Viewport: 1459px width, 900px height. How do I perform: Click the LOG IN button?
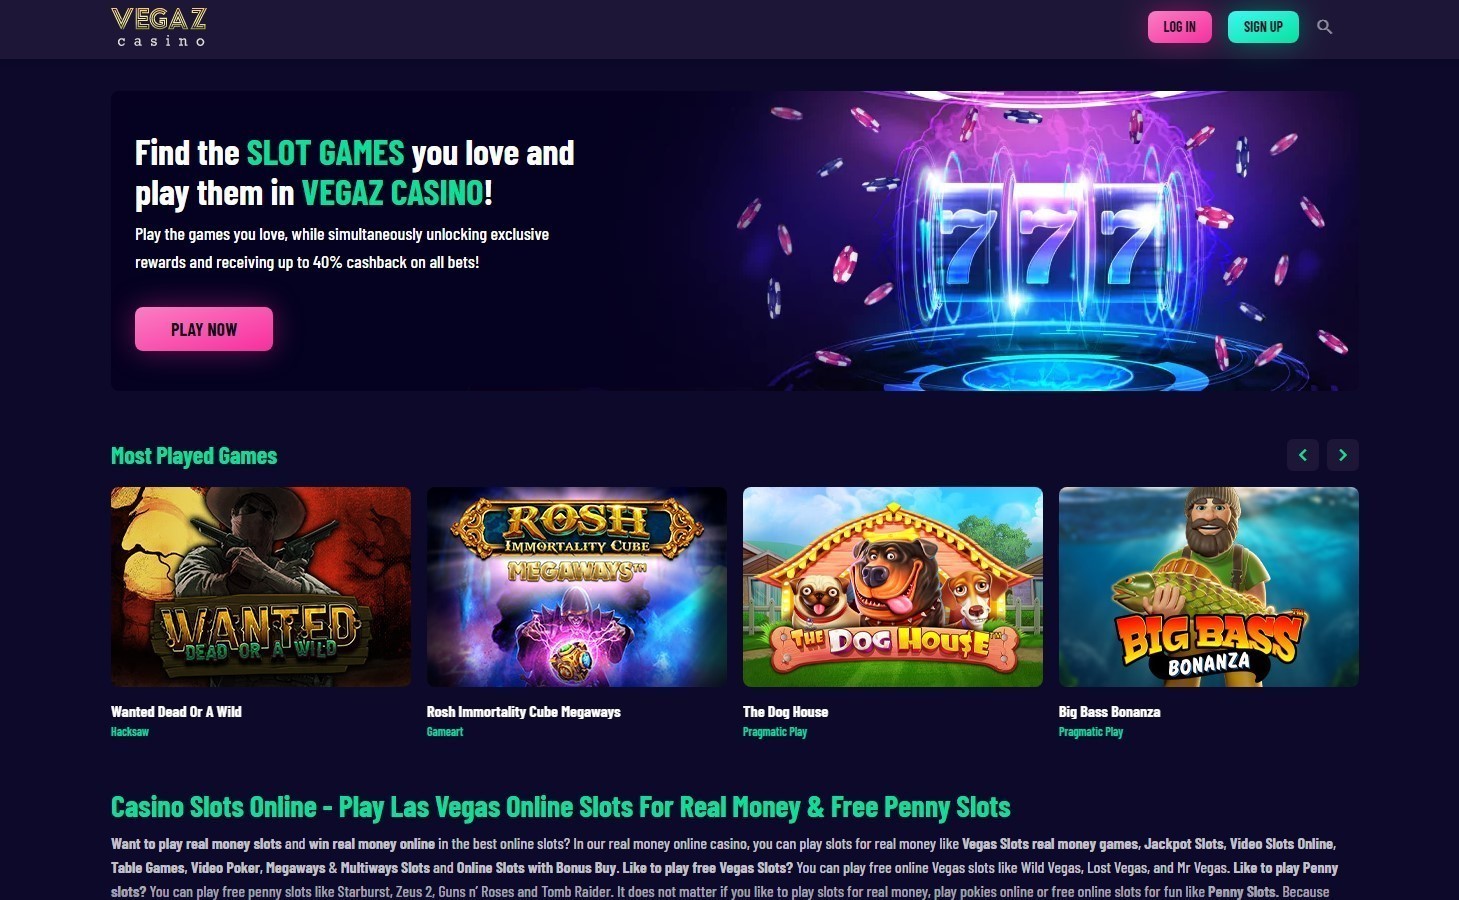pyautogui.click(x=1179, y=27)
